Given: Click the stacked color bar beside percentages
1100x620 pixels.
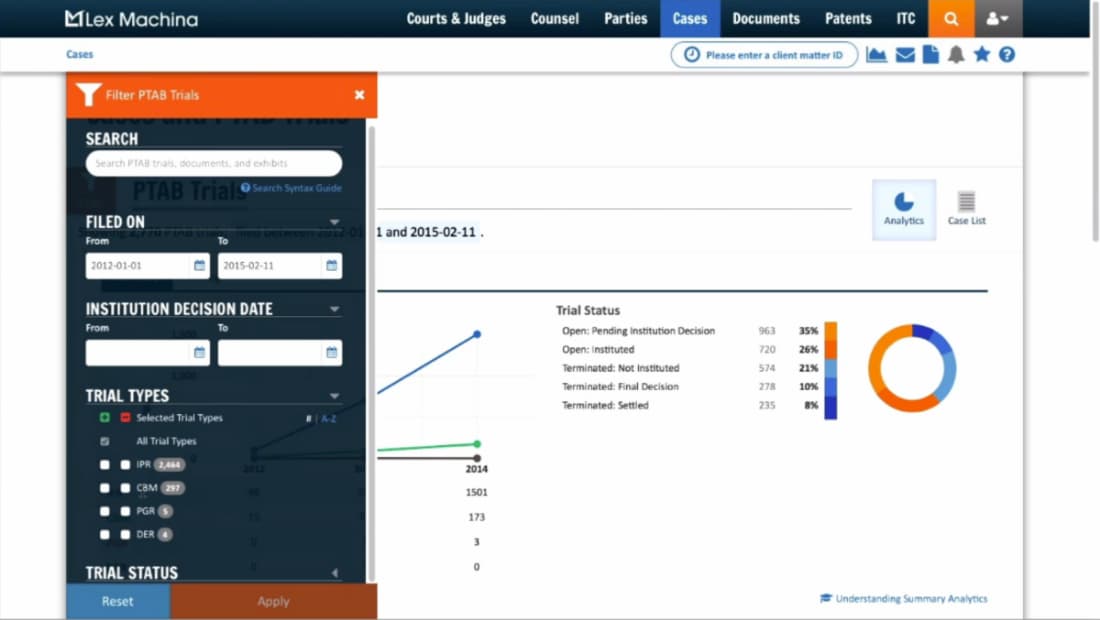Looking at the screenshot, I should (831, 370).
